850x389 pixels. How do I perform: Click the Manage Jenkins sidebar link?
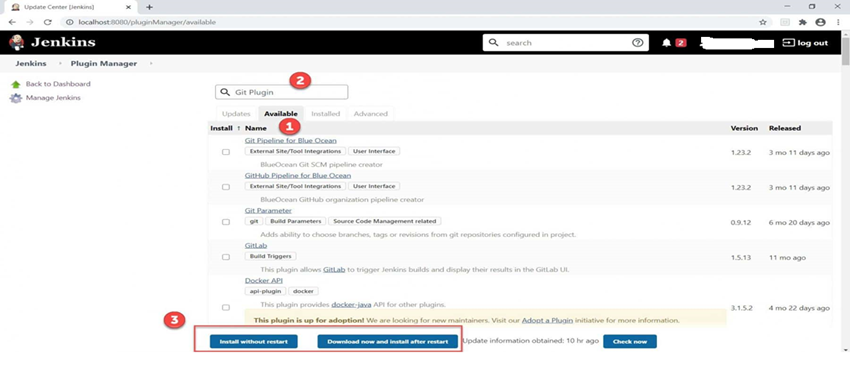click(x=53, y=98)
